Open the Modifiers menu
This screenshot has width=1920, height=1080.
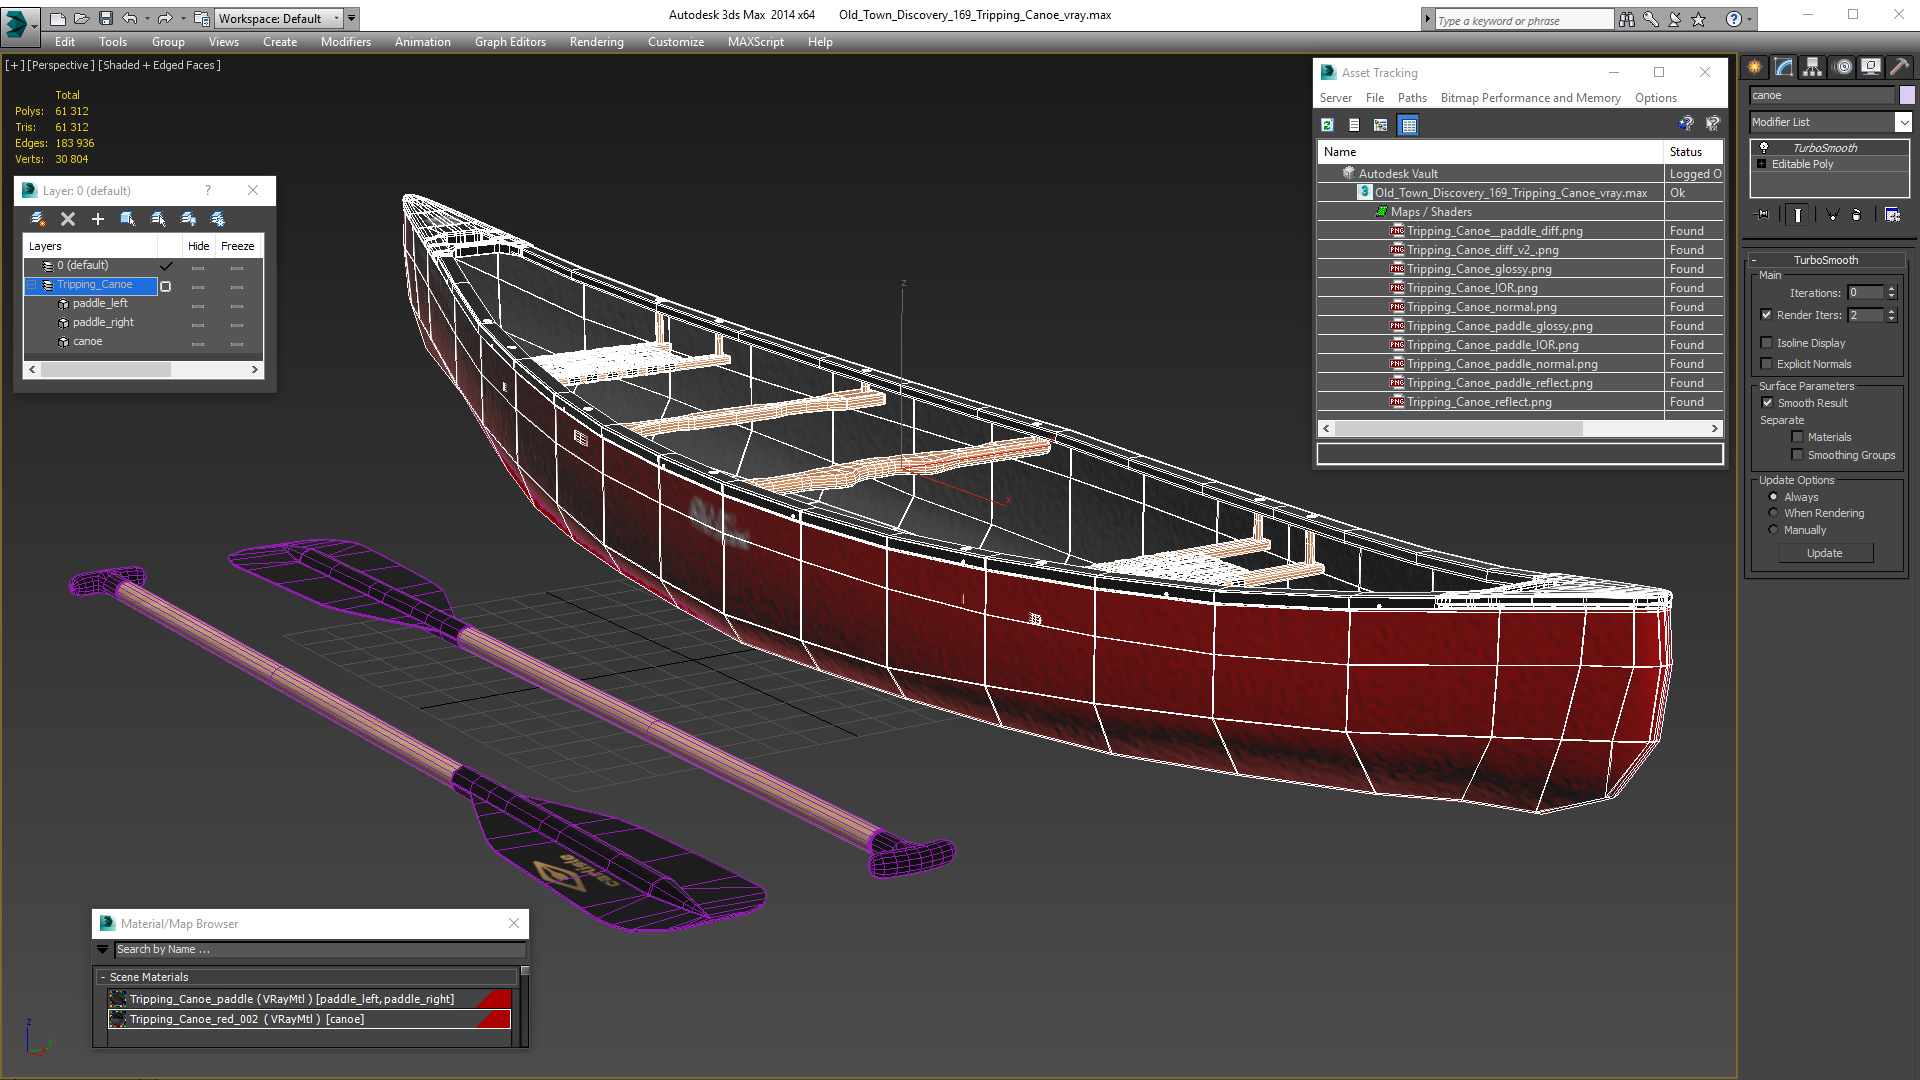345,42
